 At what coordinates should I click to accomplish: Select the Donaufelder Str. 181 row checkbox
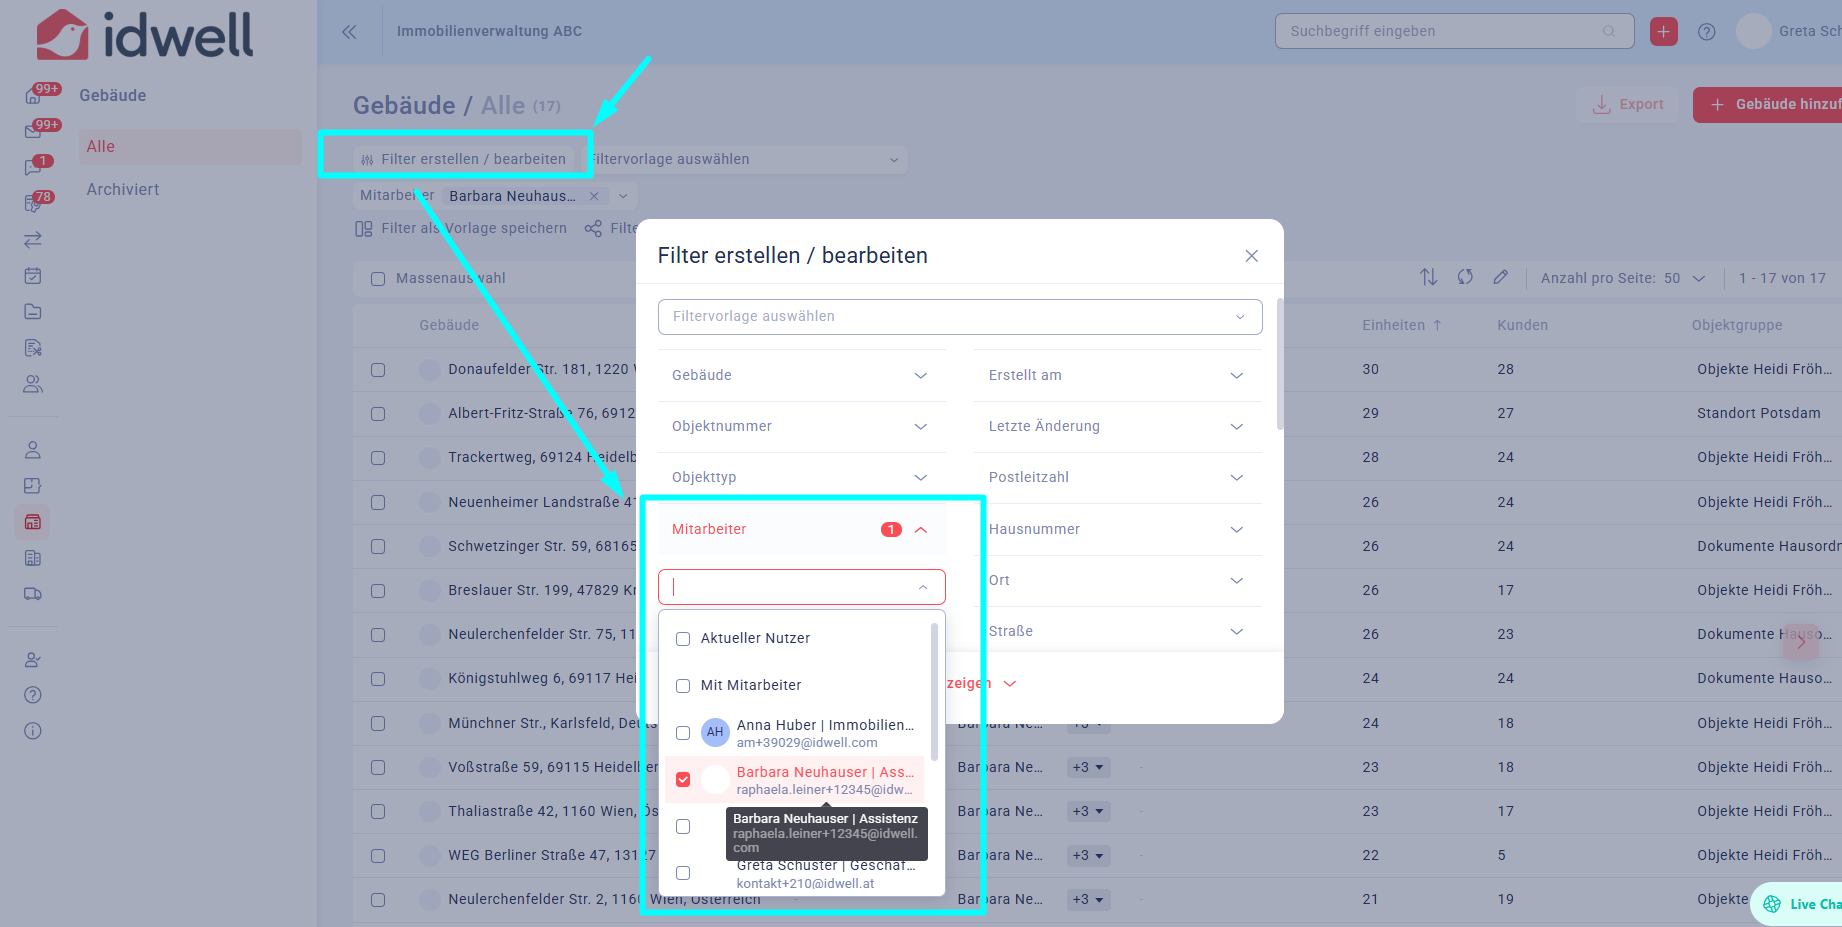(378, 370)
